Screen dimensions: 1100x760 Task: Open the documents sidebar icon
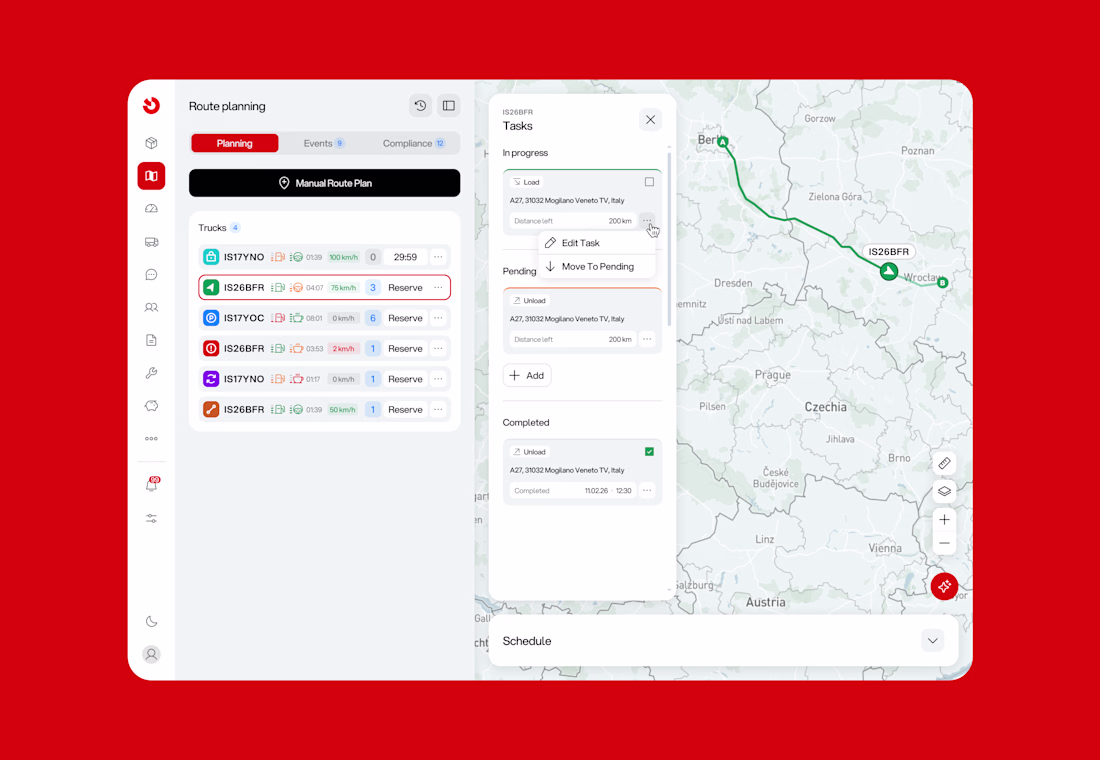[151, 340]
